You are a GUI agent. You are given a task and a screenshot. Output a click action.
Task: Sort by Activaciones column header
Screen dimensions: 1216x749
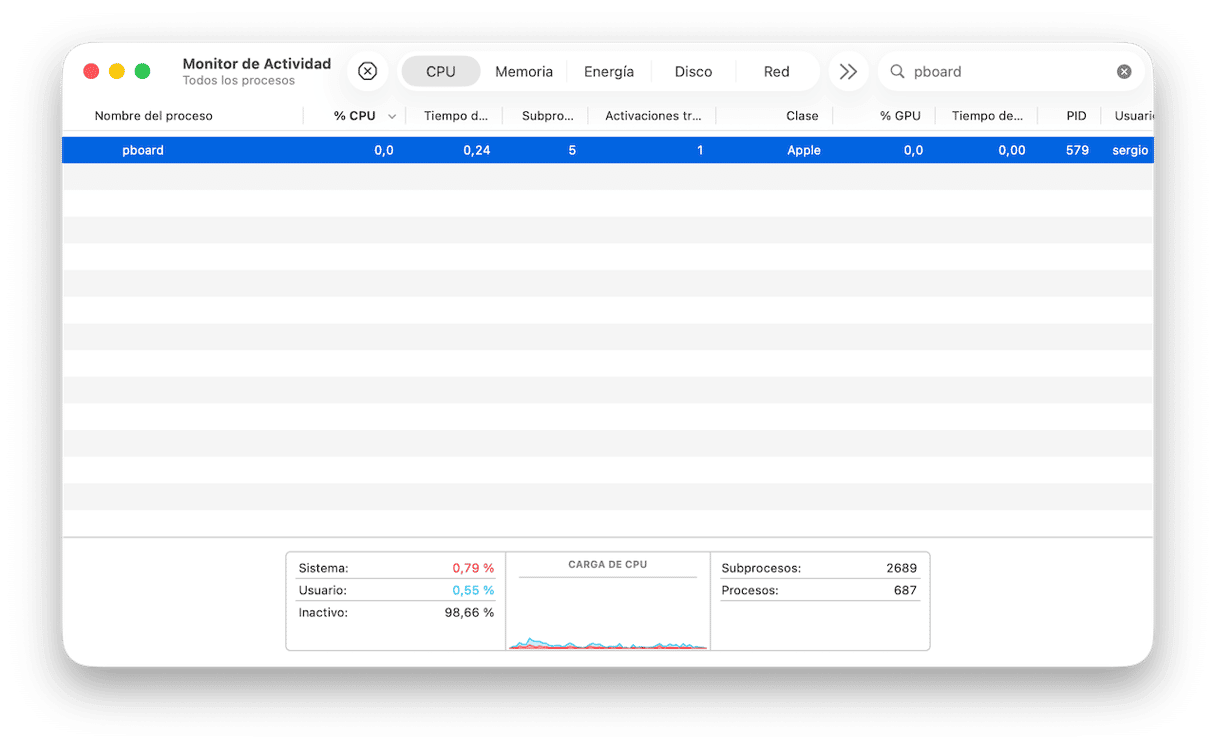(x=653, y=116)
